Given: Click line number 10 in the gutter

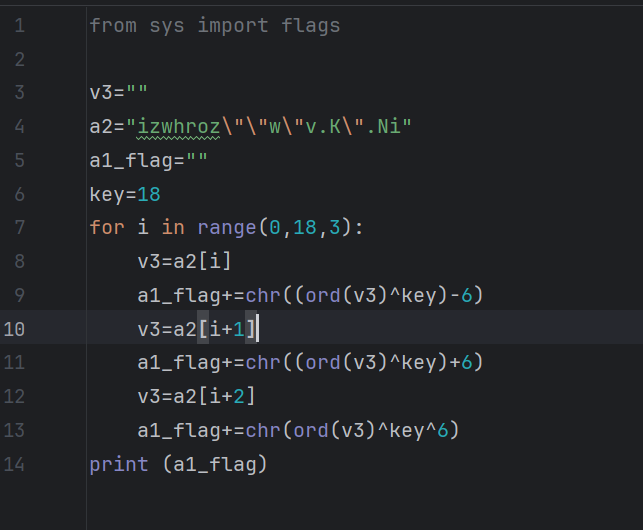Looking at the screenshot, I should point(14,329).
